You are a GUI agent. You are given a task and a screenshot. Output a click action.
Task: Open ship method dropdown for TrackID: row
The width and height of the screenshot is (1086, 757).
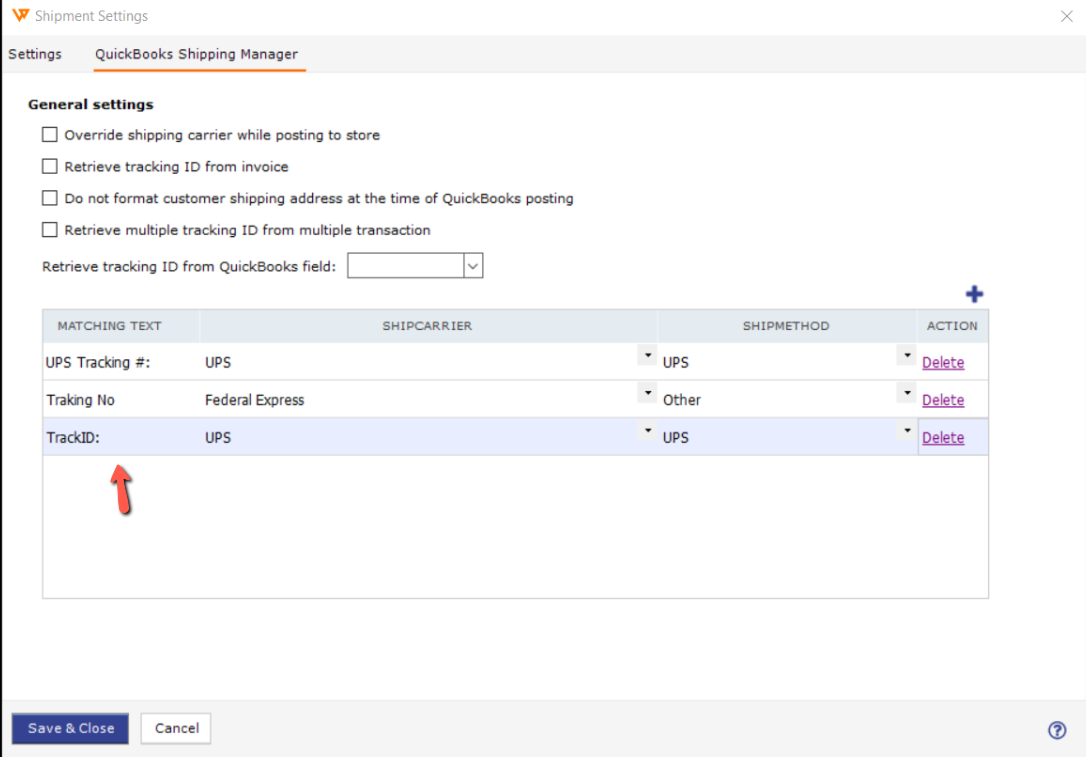click(x=907, y=430)
